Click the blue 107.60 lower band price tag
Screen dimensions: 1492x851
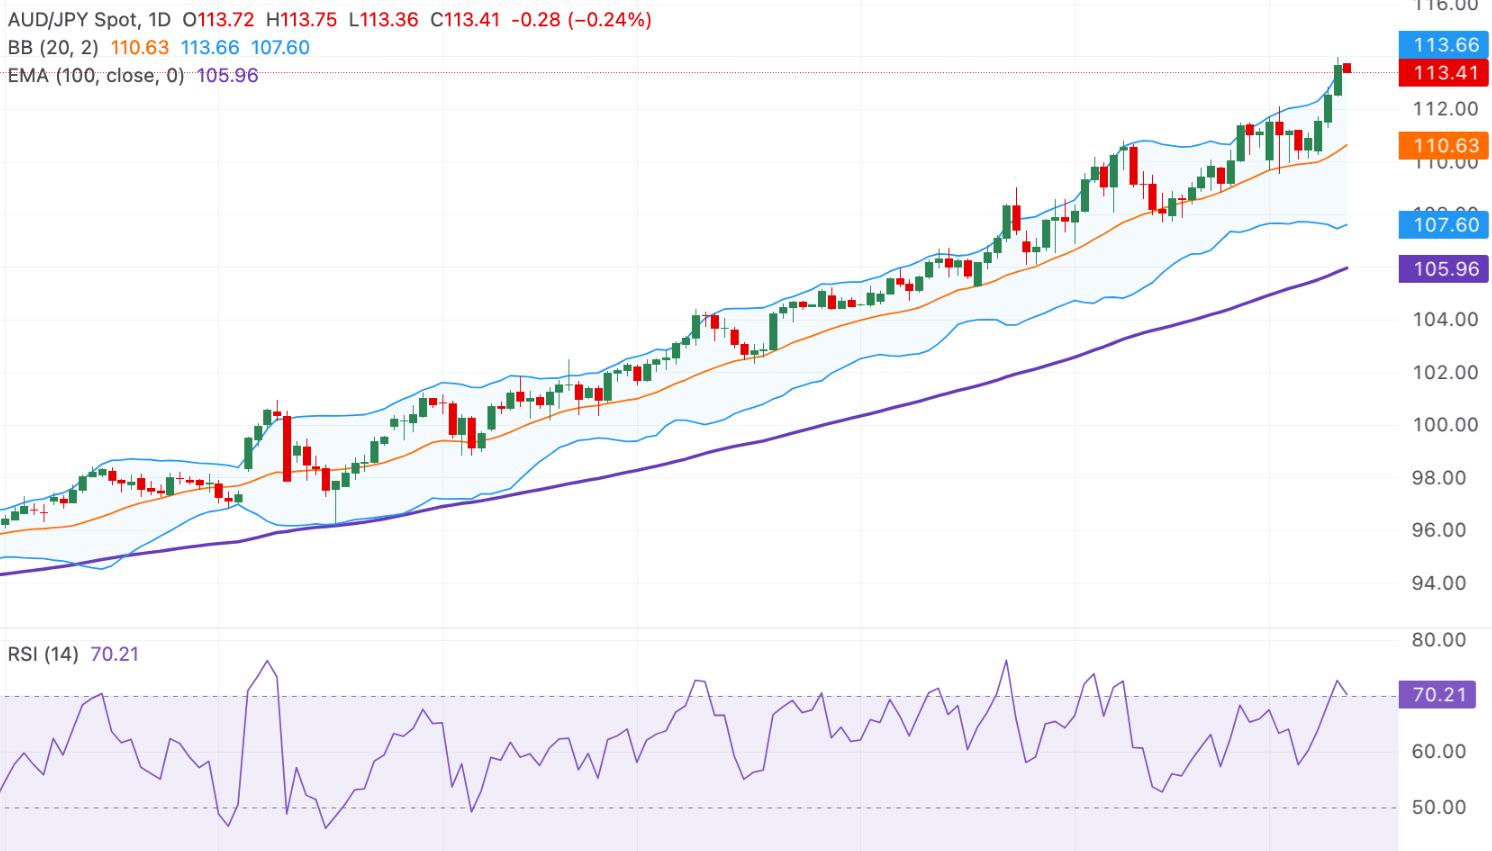pyautogui.click(x=1444, y=225)
